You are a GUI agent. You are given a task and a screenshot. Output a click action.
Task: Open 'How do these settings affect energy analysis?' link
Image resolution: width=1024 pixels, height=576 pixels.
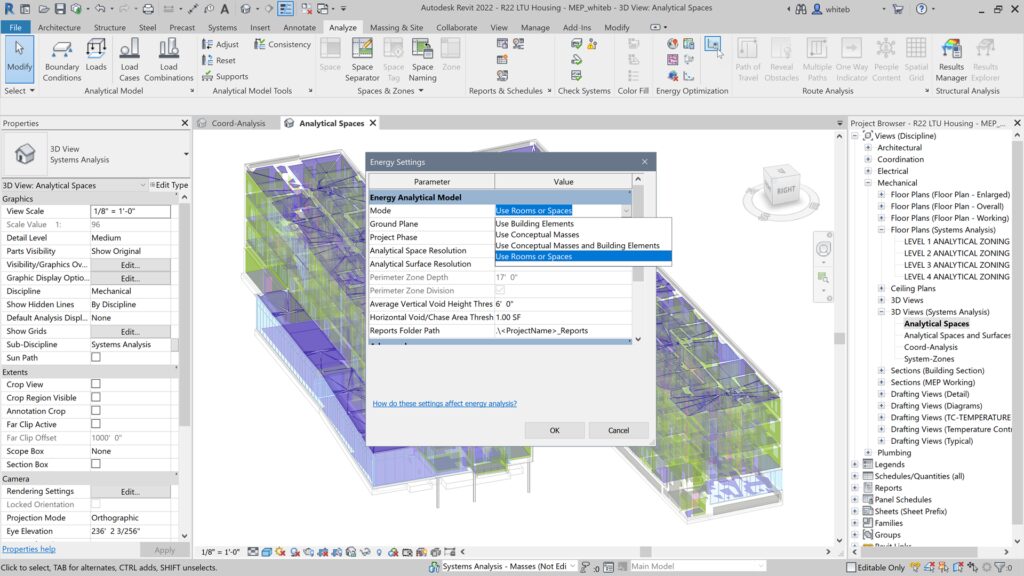point(444,404)
